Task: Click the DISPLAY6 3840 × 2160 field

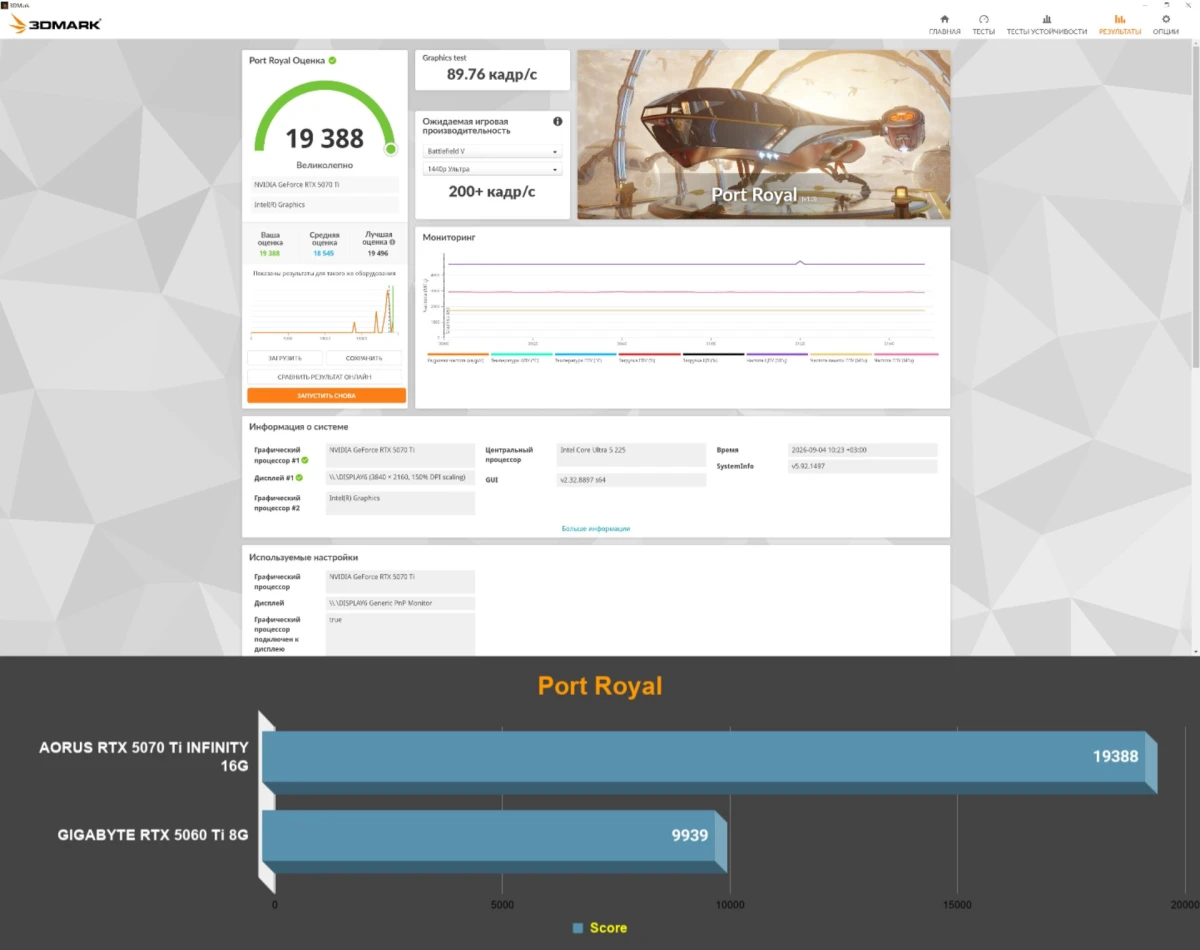Action: point(400,477)
